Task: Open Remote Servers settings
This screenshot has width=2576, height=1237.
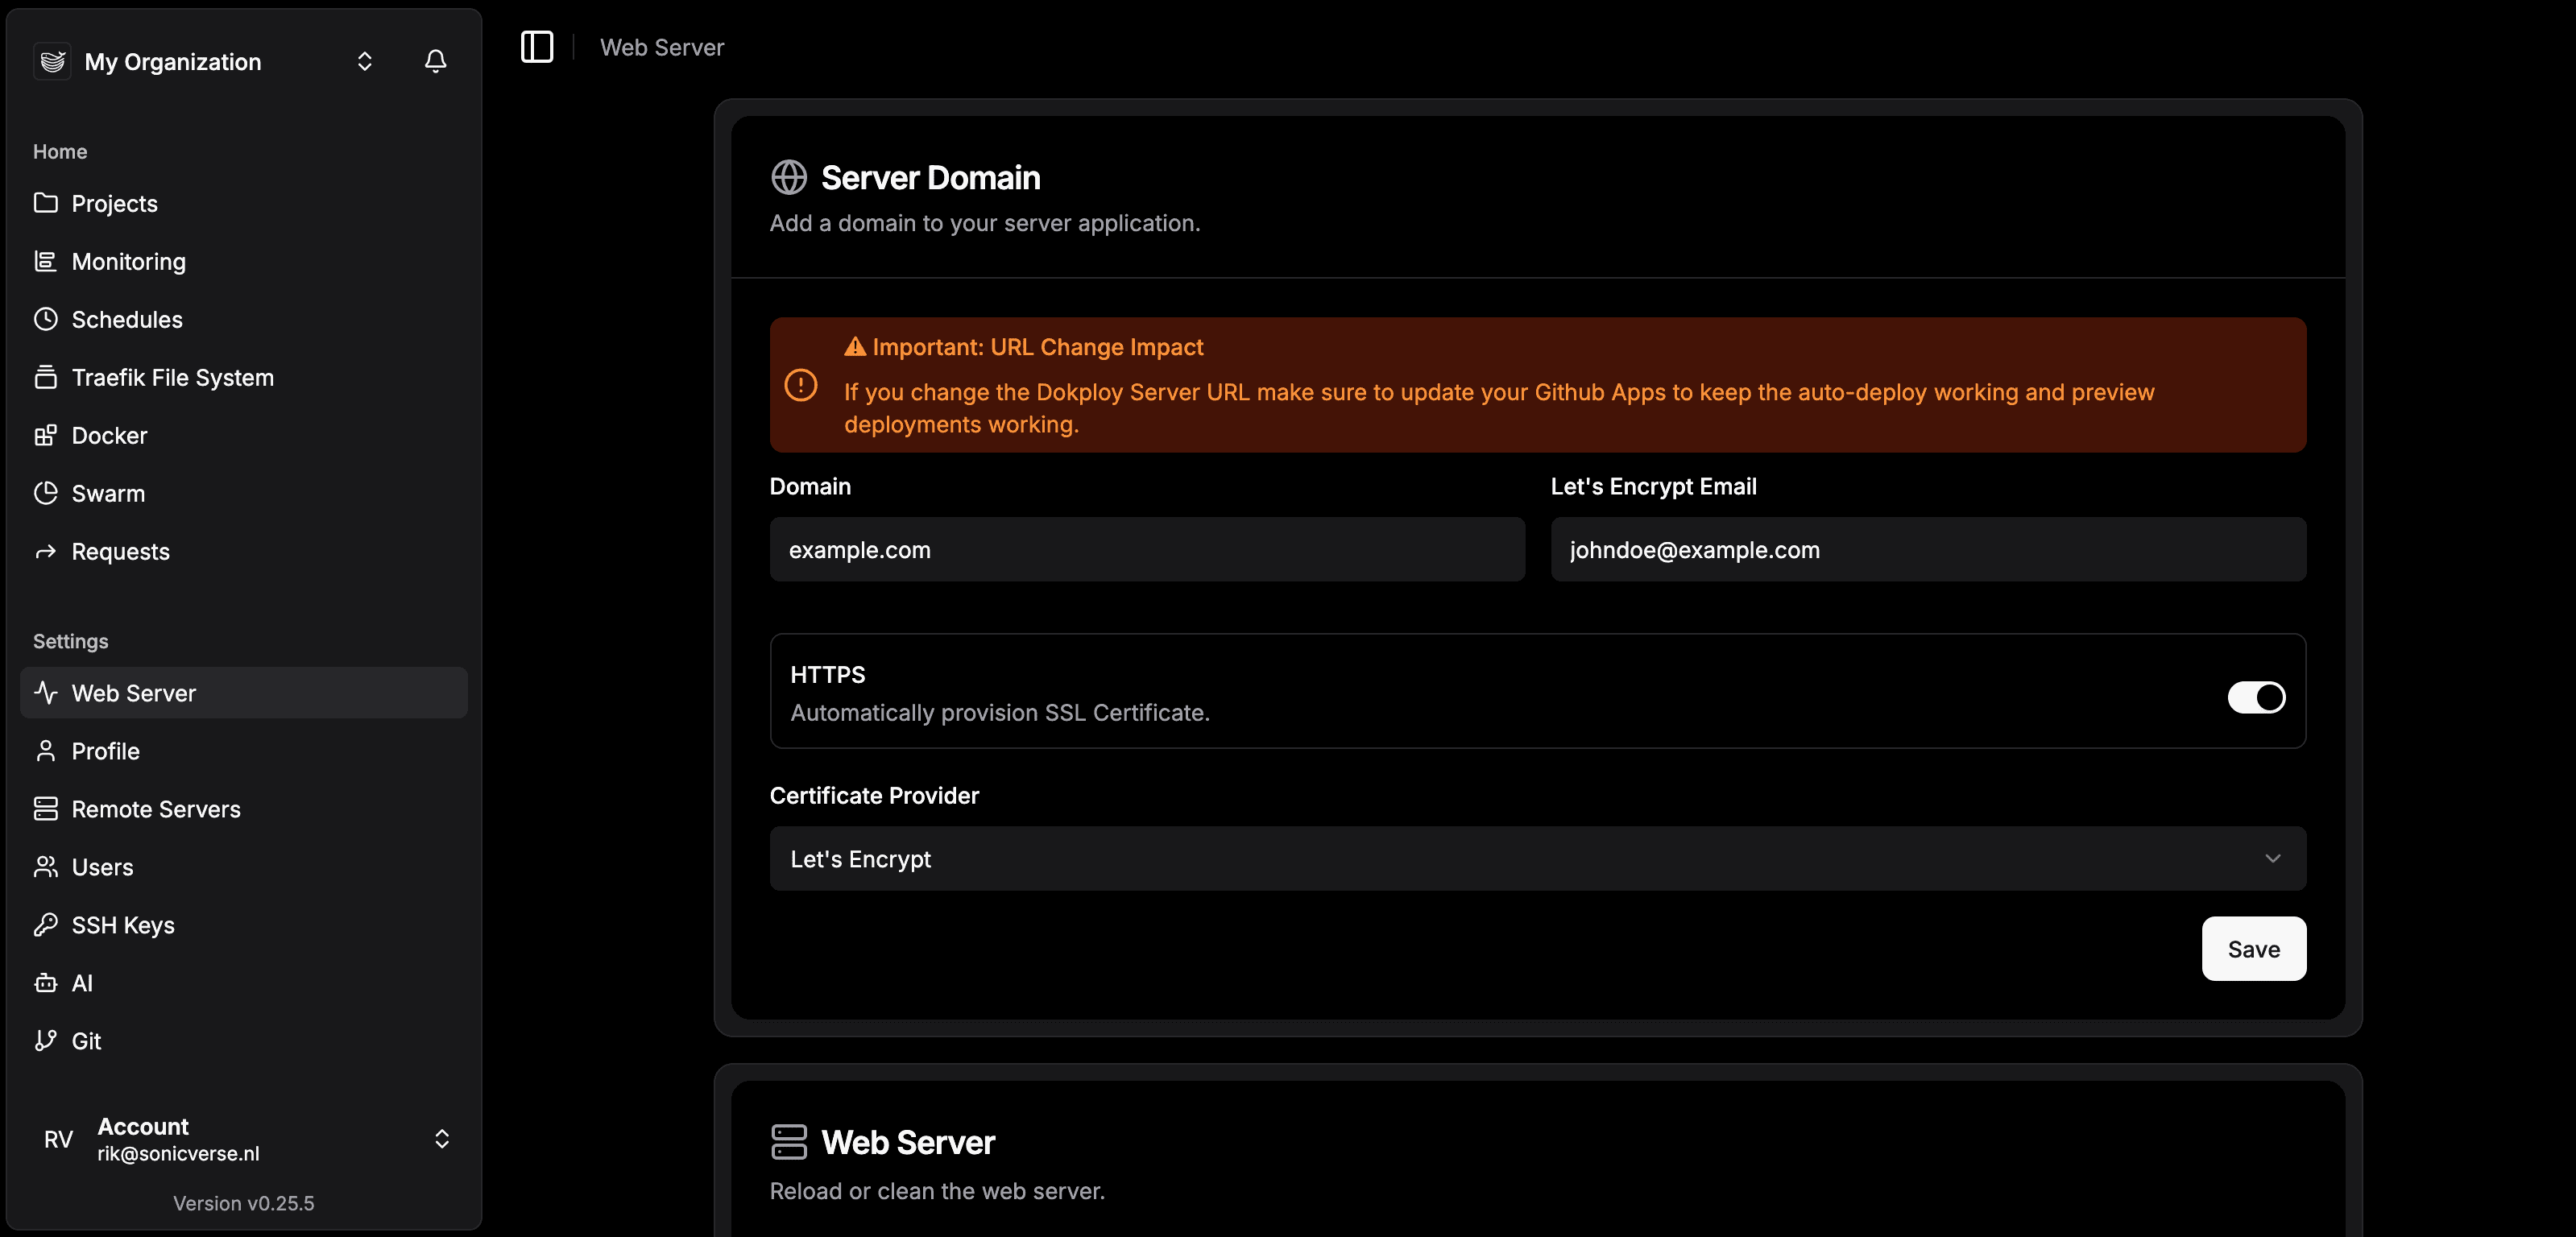Action: [x=155, y=809]
